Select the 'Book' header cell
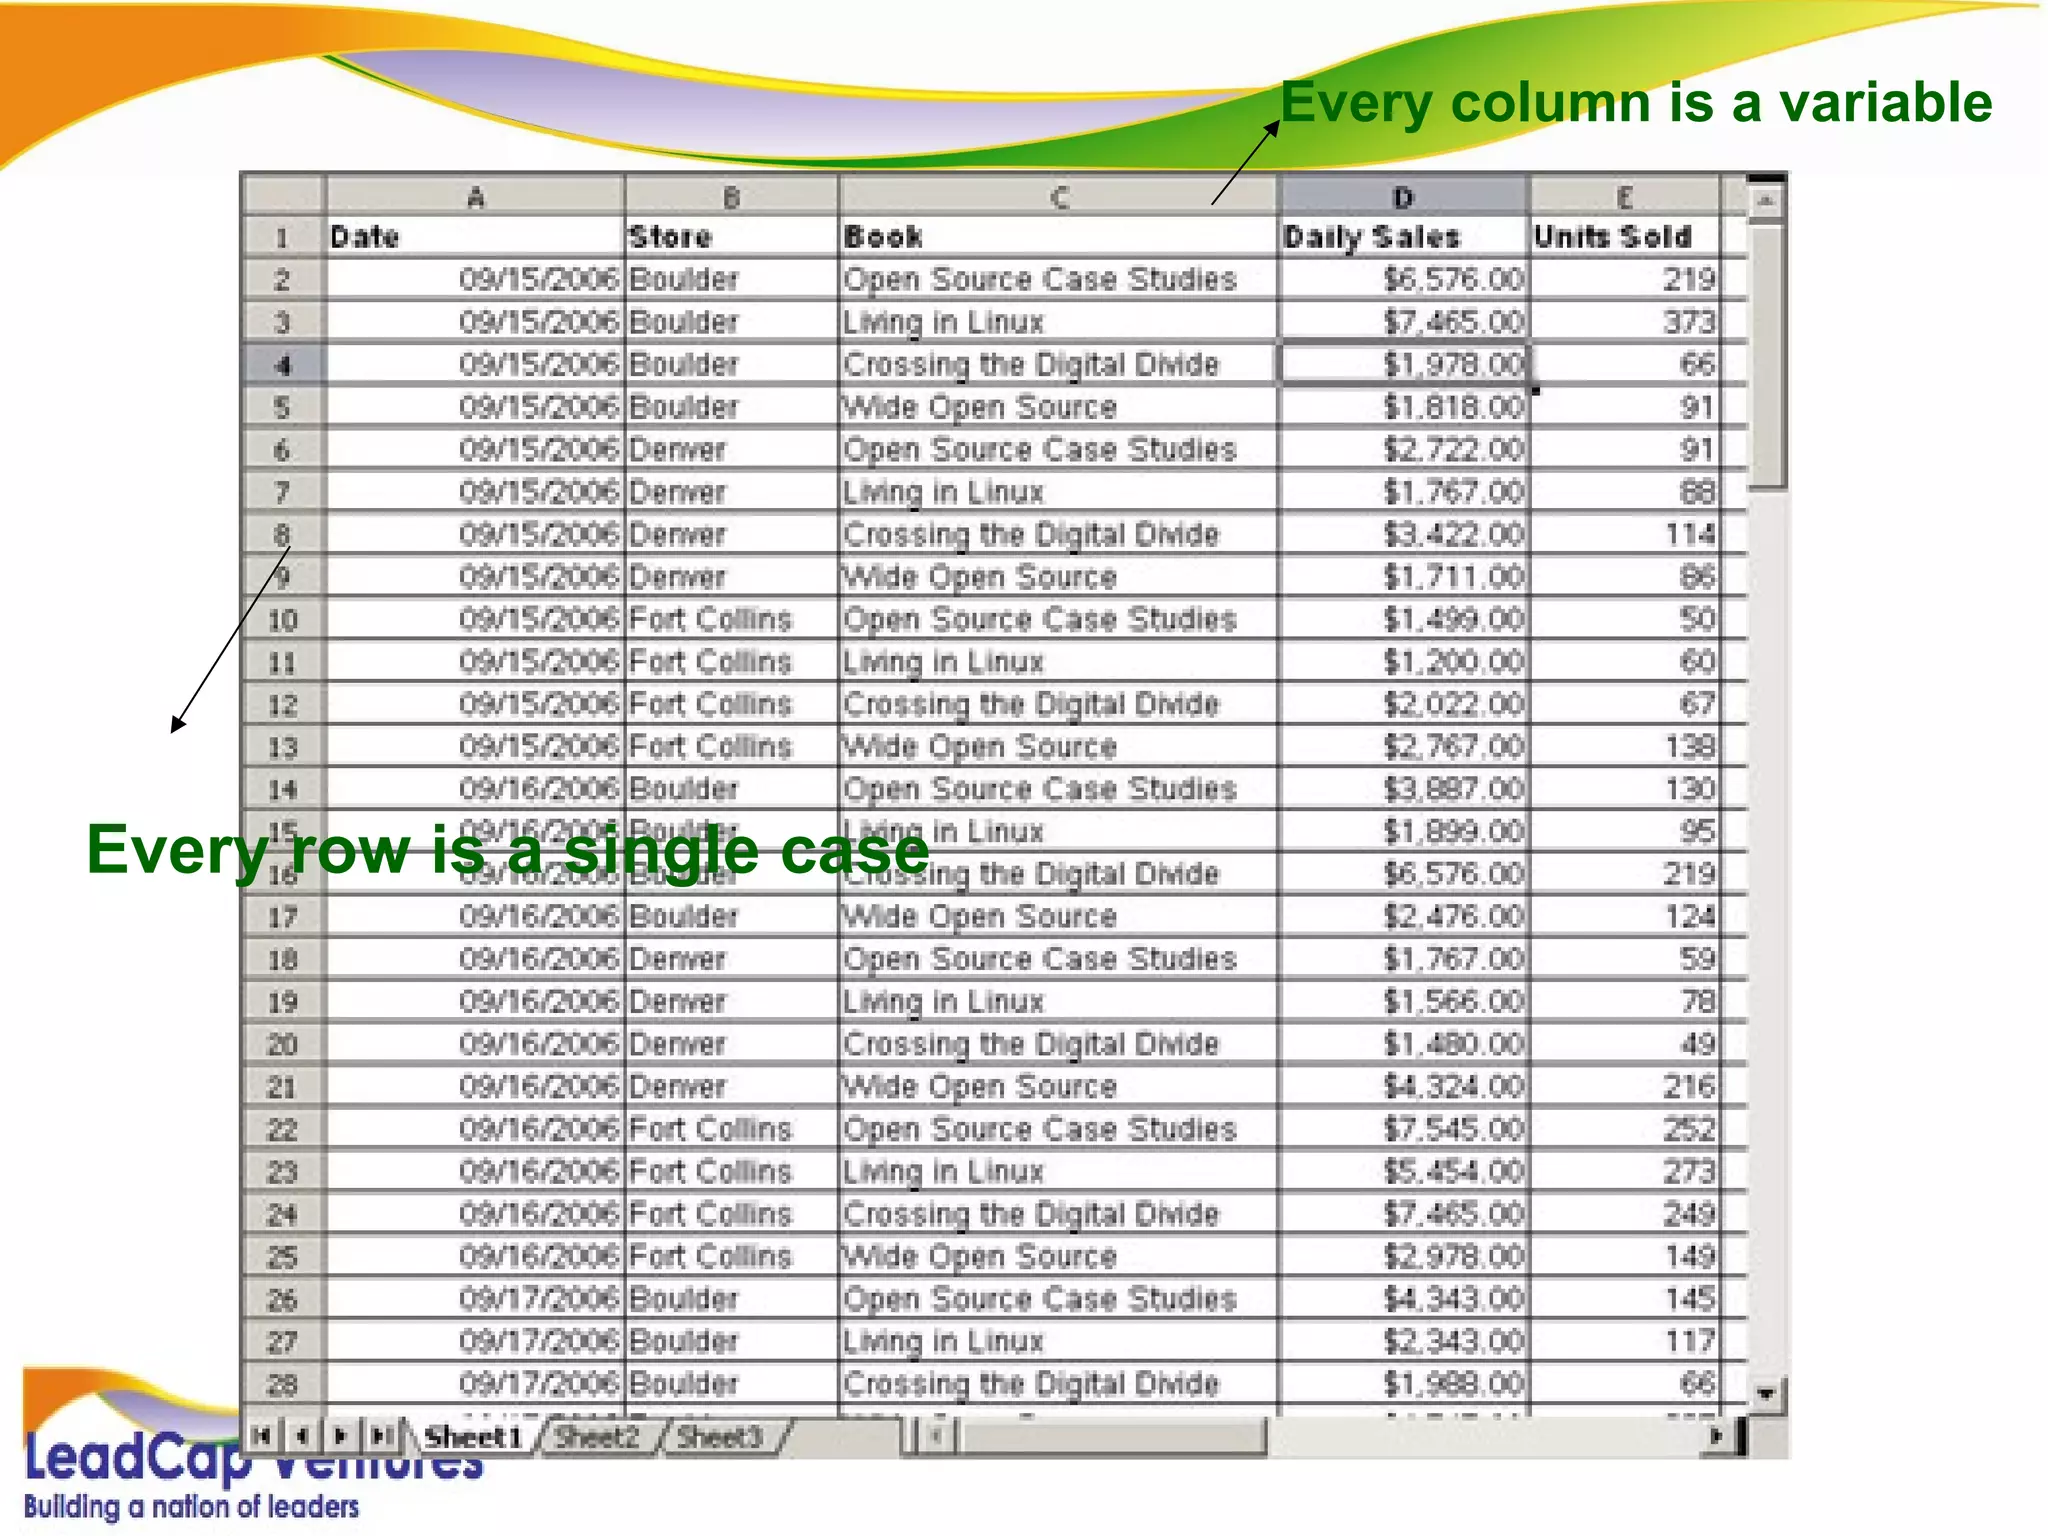The width and height of the screenshot is (2048, 1536). (1059, 237)
